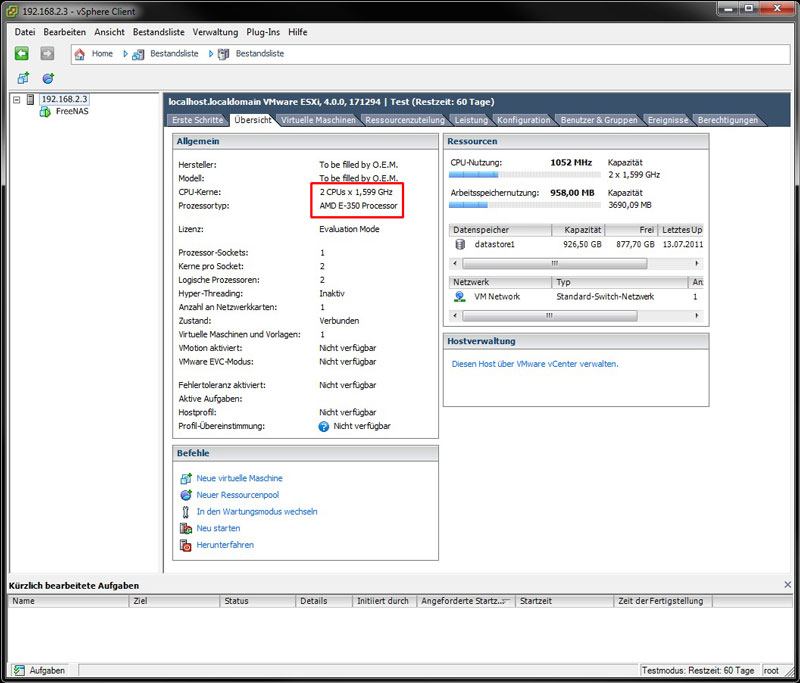Click the gray forward navigation arrow
The width and height of the screenshot is (800, 683).
click(x=47, y=54)
